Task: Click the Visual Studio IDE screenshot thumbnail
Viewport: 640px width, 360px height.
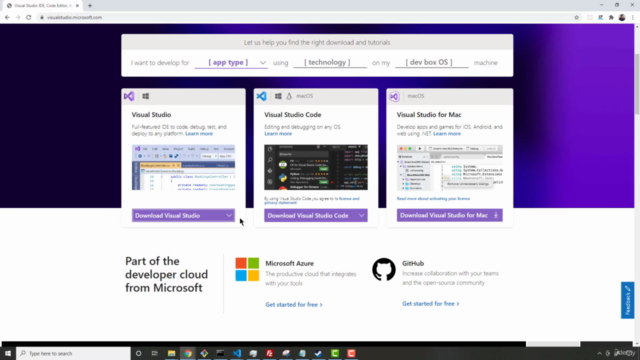Action: (183, 167)
